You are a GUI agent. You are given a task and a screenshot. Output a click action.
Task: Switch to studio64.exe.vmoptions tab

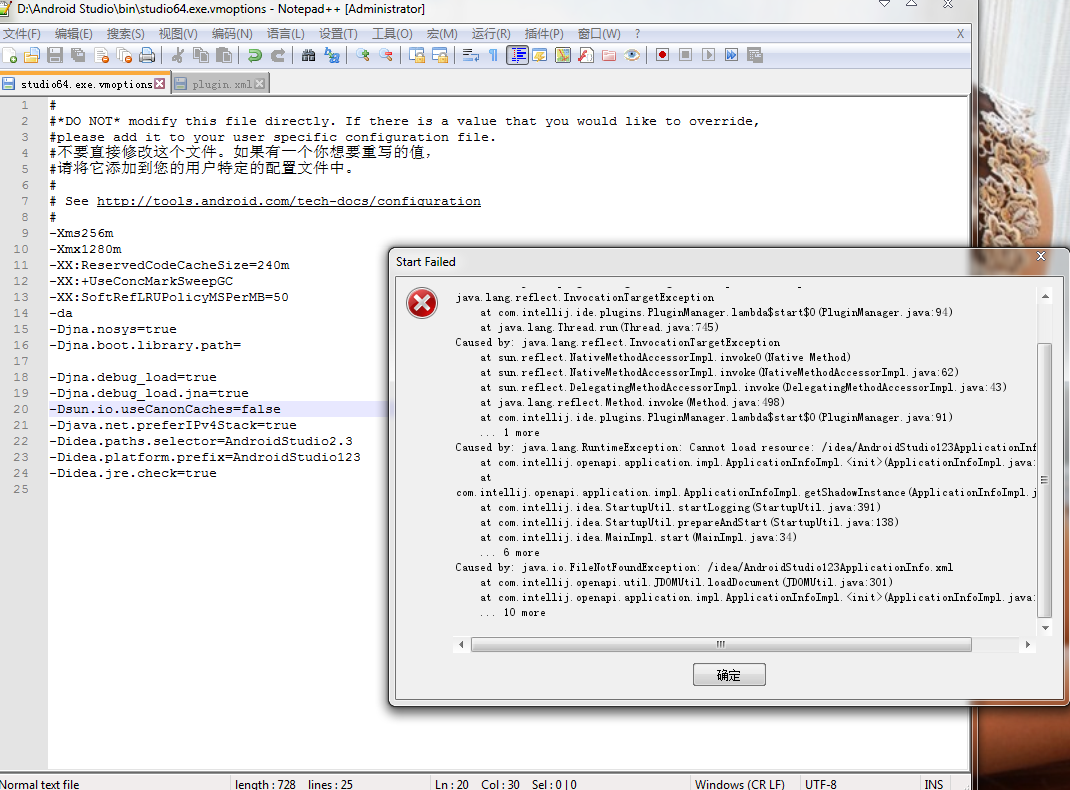pos(85,84)
